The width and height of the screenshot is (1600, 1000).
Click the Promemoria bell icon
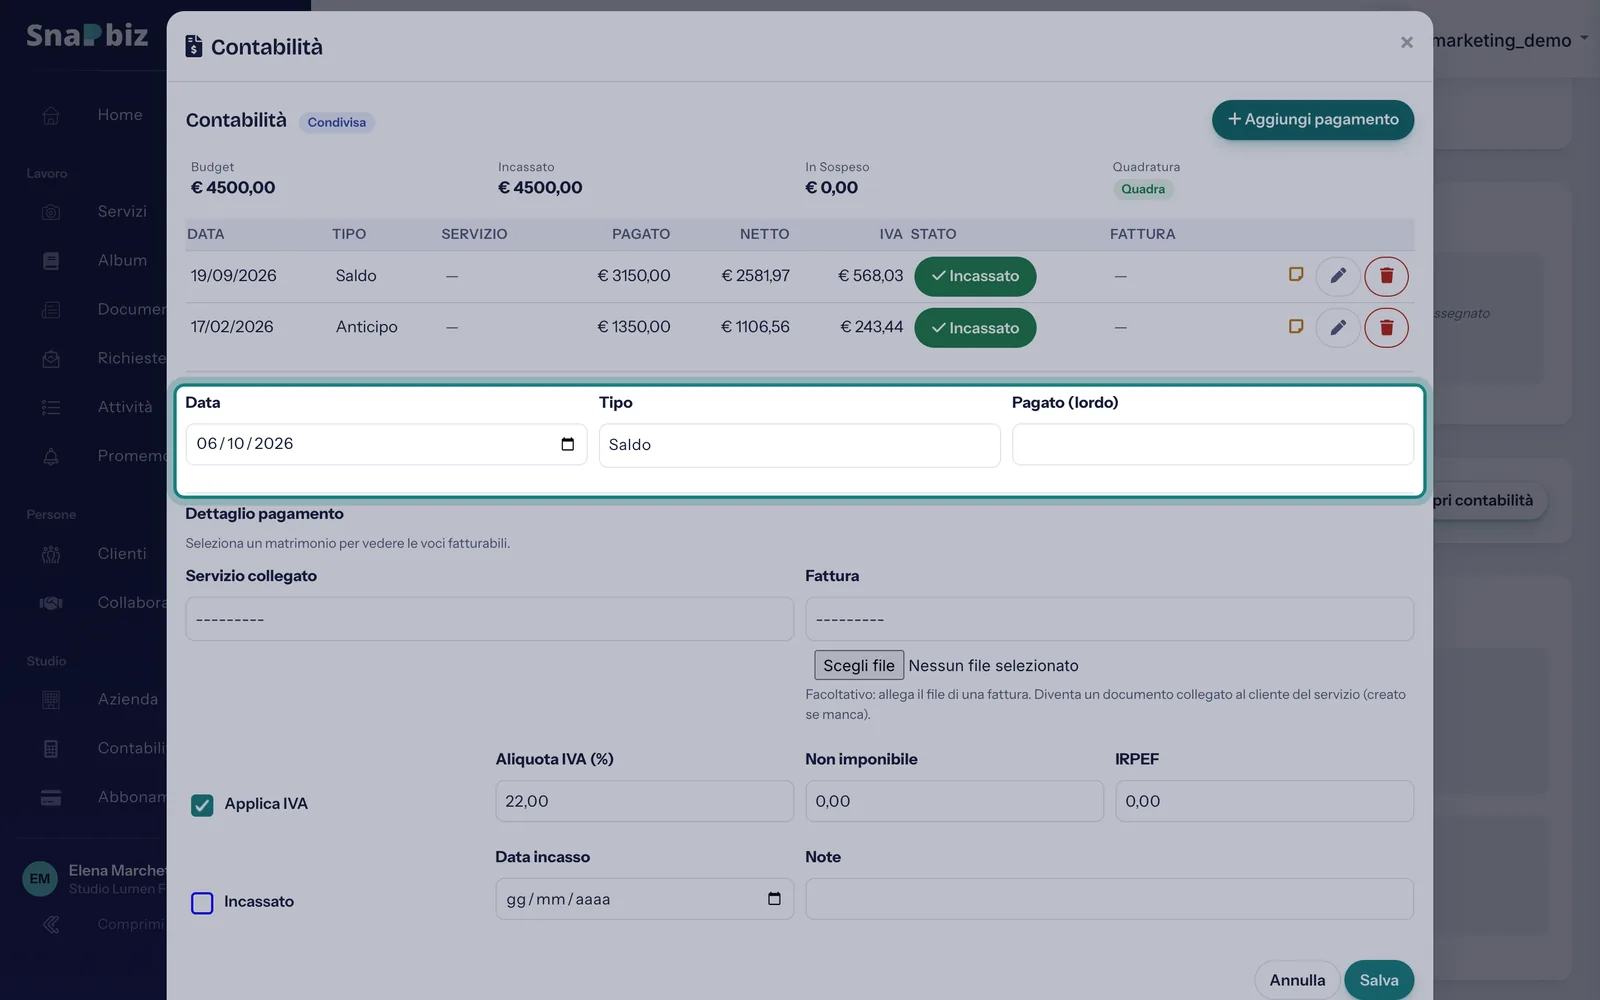coord(51,456)
